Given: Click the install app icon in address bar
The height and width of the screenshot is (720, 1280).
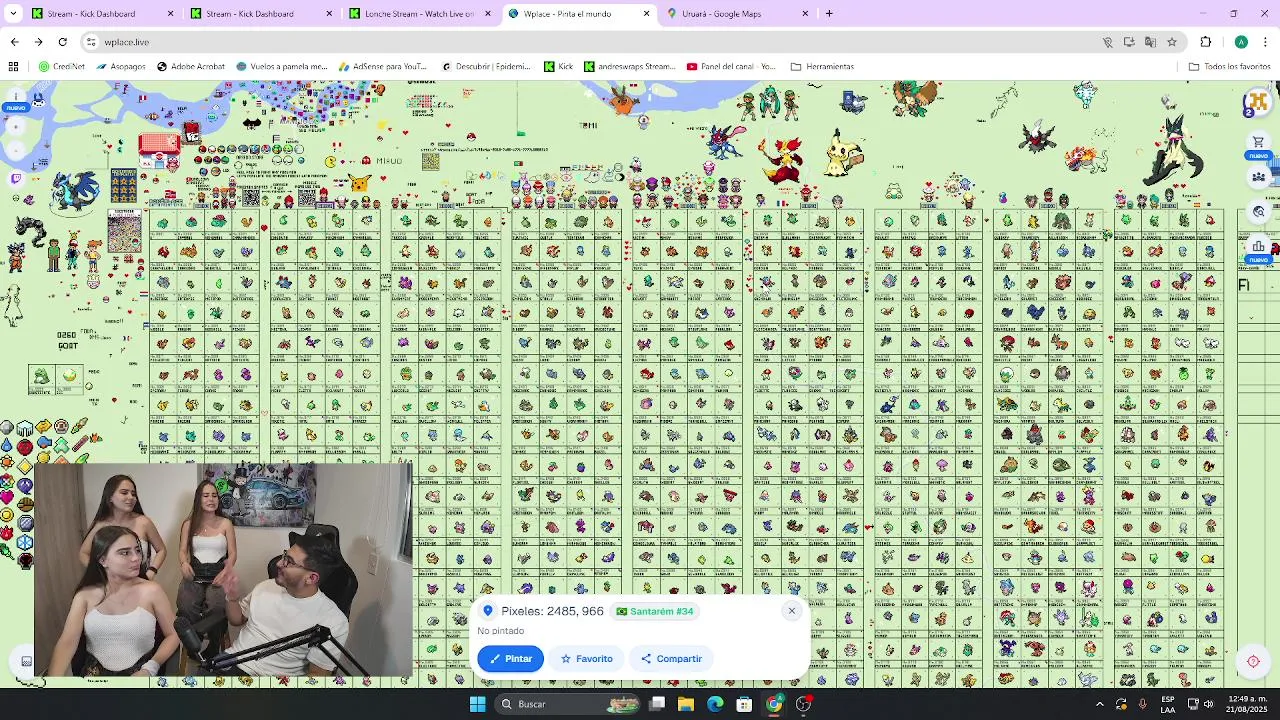Looking at the screenshot, I should pos(1129,42).
